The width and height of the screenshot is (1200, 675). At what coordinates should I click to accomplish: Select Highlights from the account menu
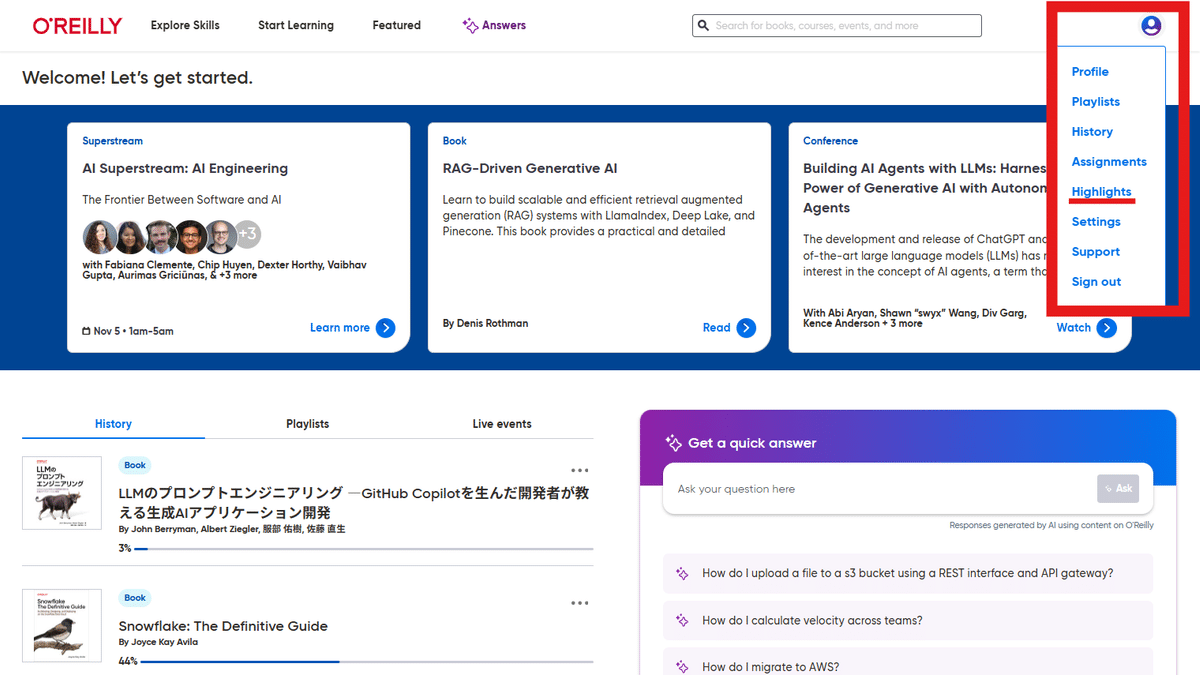(1101, 191)
